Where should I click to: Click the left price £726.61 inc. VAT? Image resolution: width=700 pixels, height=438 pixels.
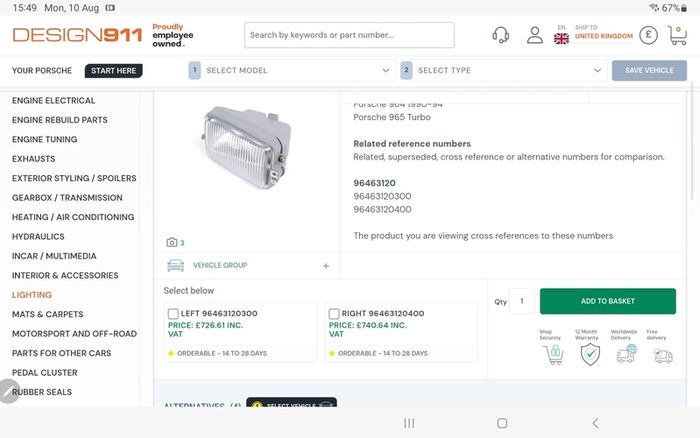(x=206, y=330)
